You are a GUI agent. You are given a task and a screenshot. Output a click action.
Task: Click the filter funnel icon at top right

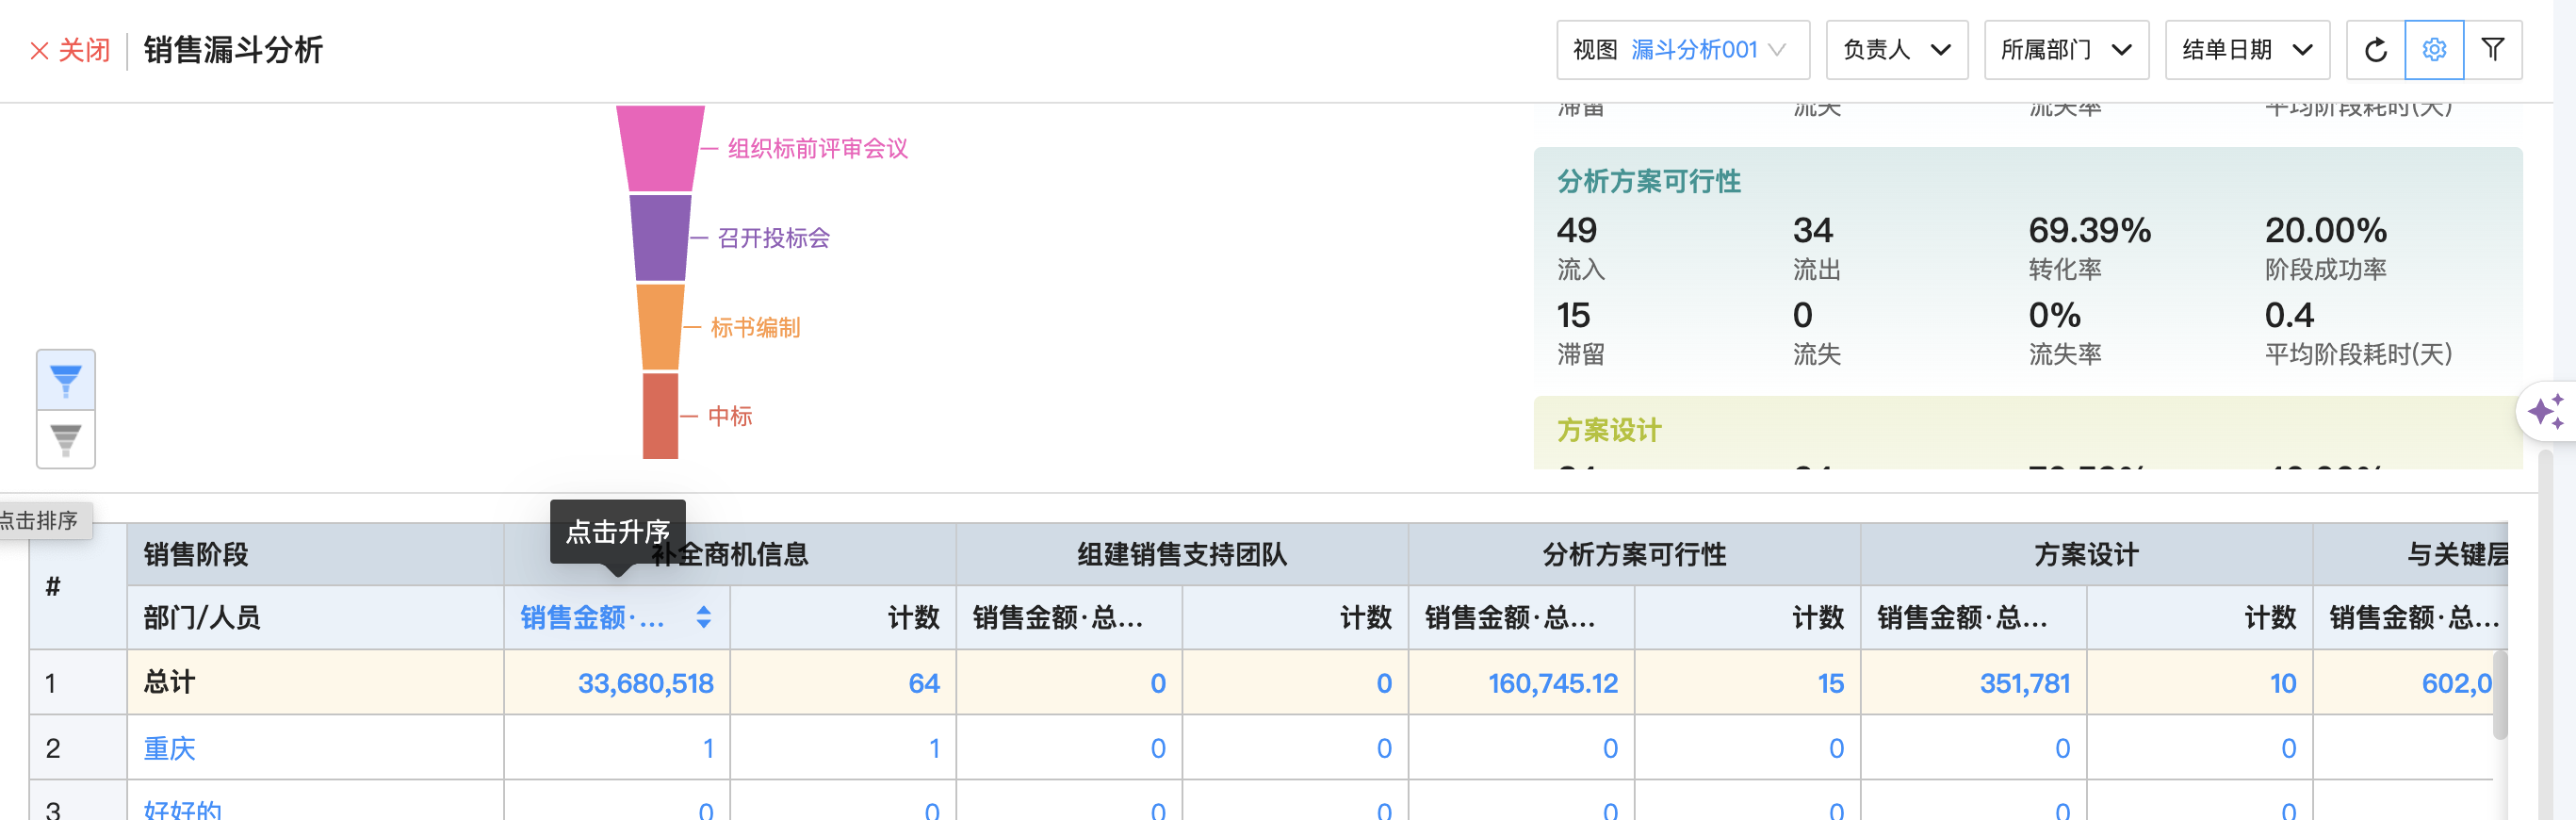coord(2493,50)
